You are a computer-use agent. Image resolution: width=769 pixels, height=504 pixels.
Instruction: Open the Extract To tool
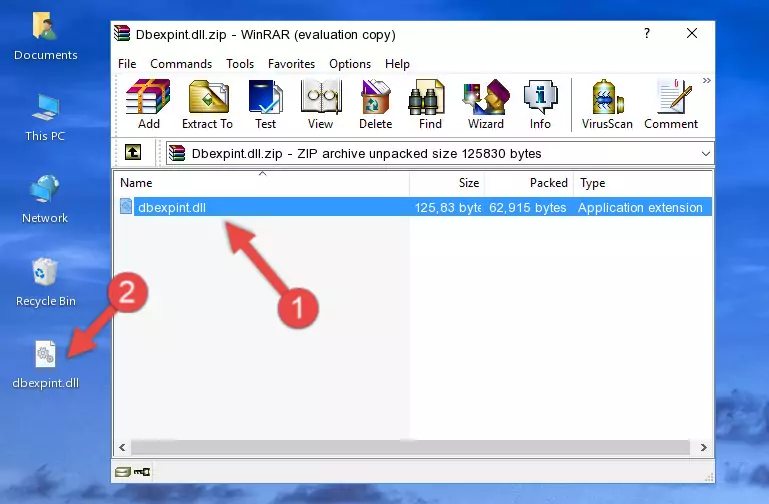click(x=207, y=104)
